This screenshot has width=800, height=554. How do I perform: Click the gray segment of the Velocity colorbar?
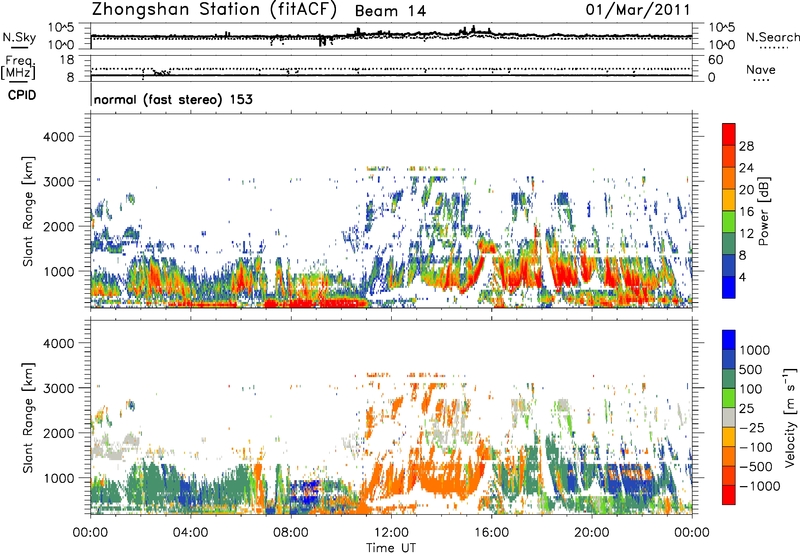tap(729, 417)
